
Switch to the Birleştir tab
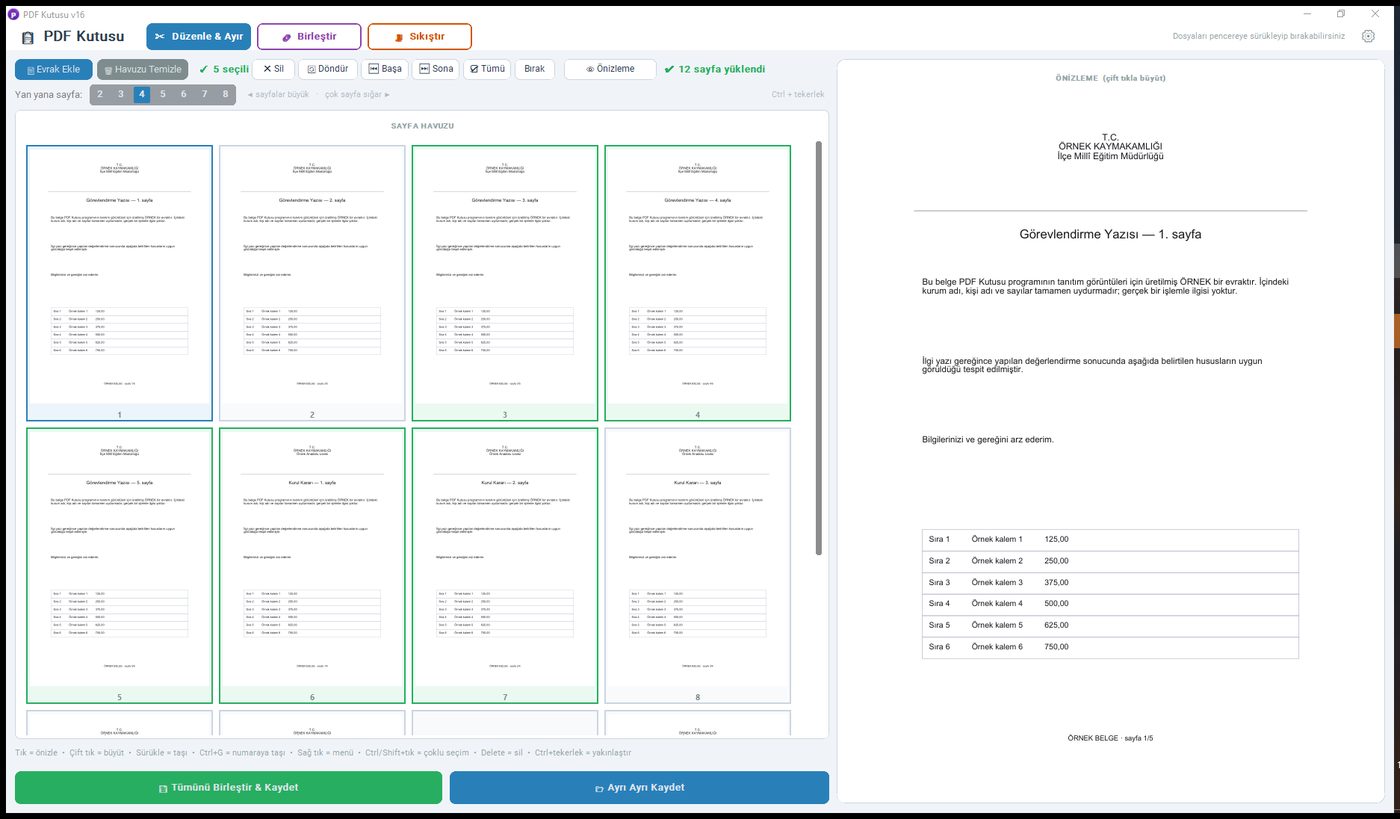click(x=309, y=36)
